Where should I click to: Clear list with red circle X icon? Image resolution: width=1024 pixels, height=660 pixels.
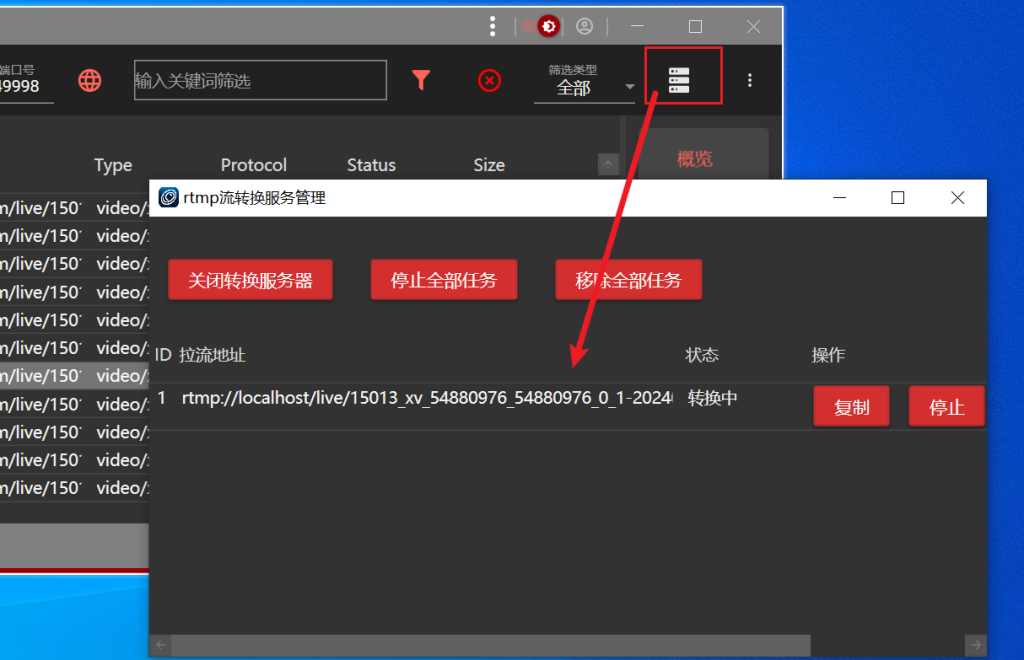click(x=489, y=81)
